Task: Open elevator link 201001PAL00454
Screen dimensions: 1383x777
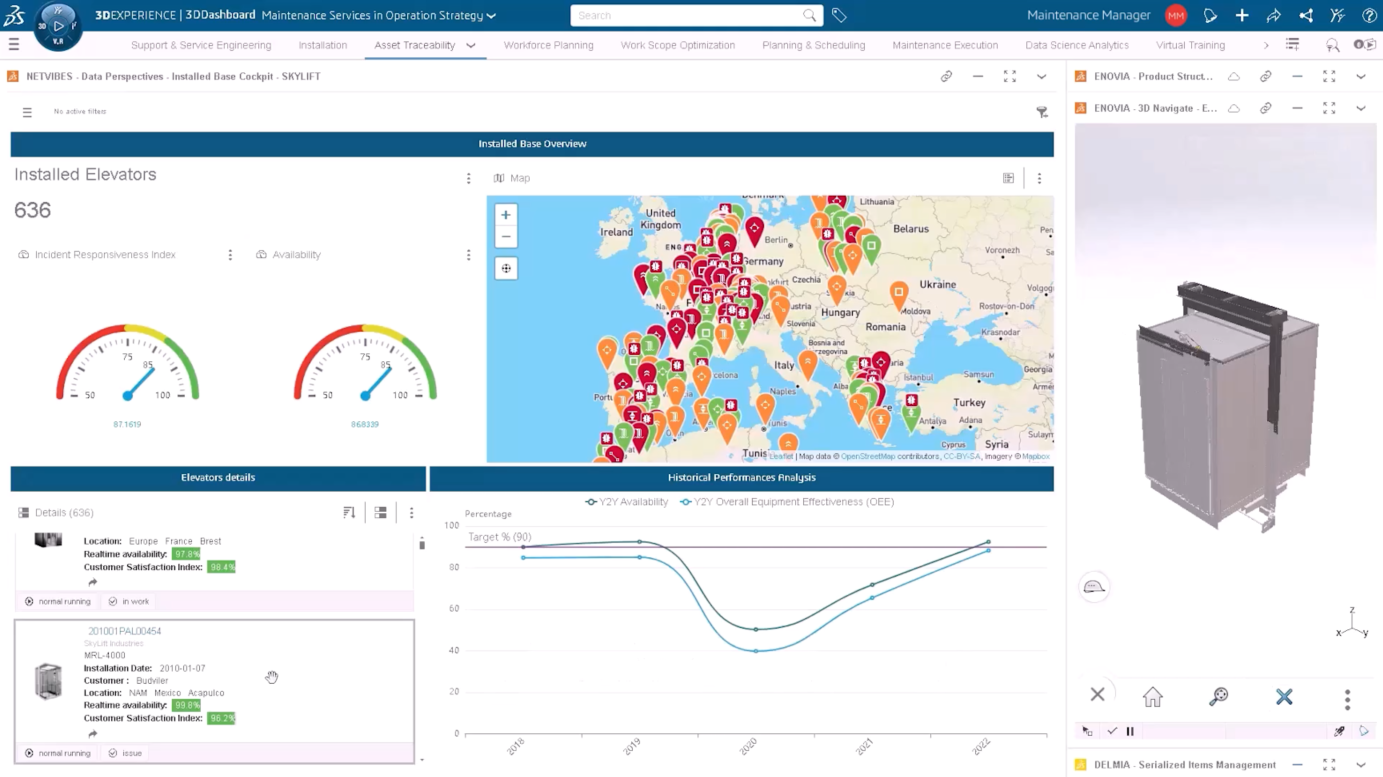Action: point(124,632)
